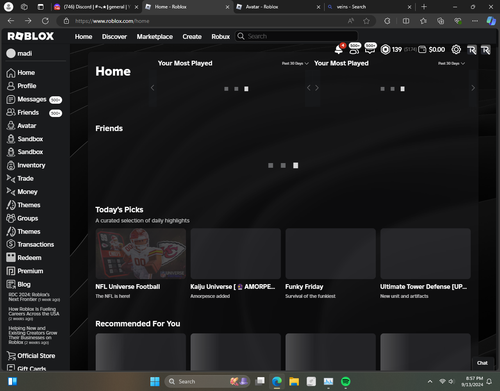Open Robux in the top navigation
This screenshot has width=500, height=391.
pyautogui.click(x=221, y=36)
